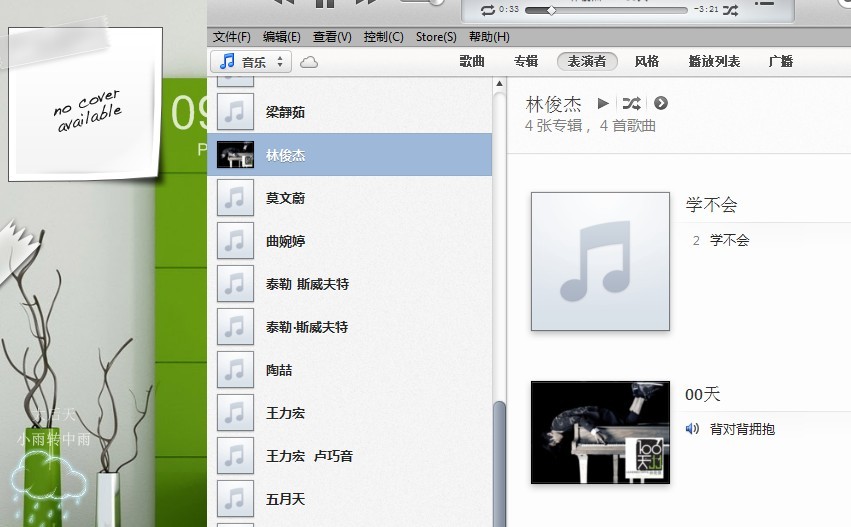Click the desktop weather text 小雨转中雨
This screenshot has height=527, width=851.
click(x=53, y=439)
